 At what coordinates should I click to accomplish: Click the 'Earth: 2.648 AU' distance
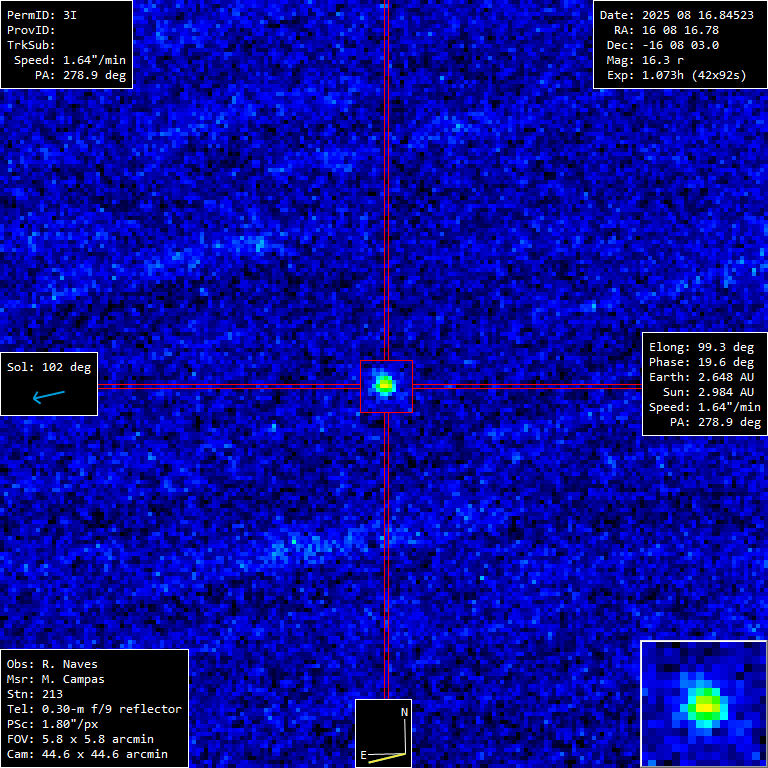pos(701,377)
